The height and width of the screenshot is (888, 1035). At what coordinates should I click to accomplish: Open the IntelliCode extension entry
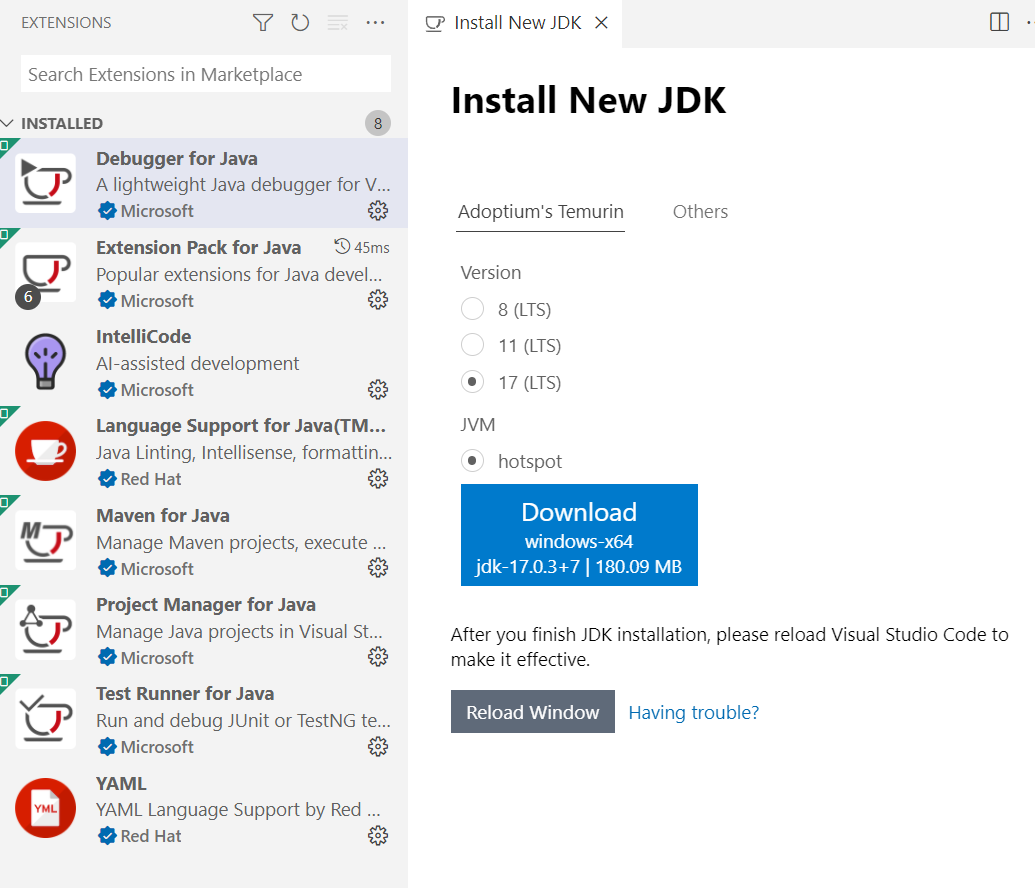(204, 362)
